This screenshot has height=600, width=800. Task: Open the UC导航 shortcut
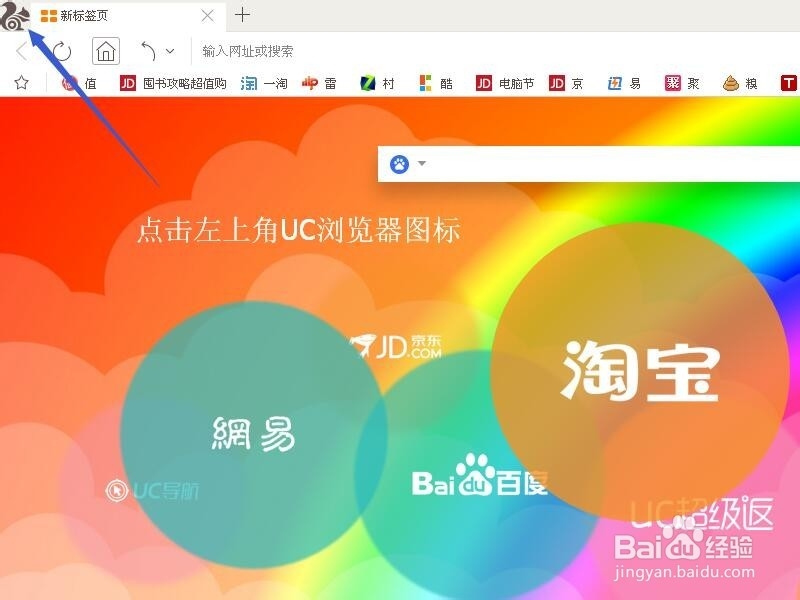click(152, 491)
